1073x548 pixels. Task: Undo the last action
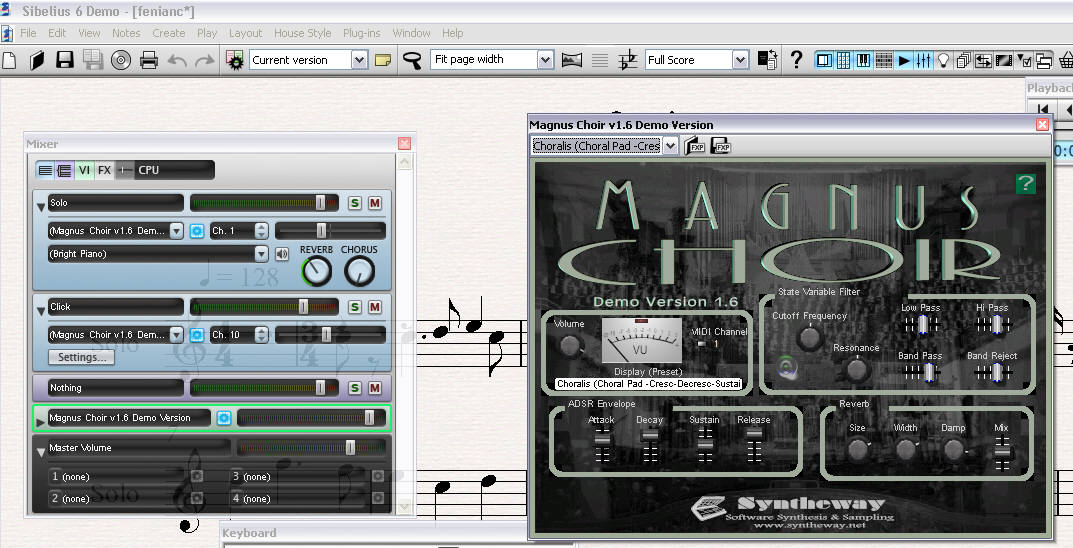177,60
